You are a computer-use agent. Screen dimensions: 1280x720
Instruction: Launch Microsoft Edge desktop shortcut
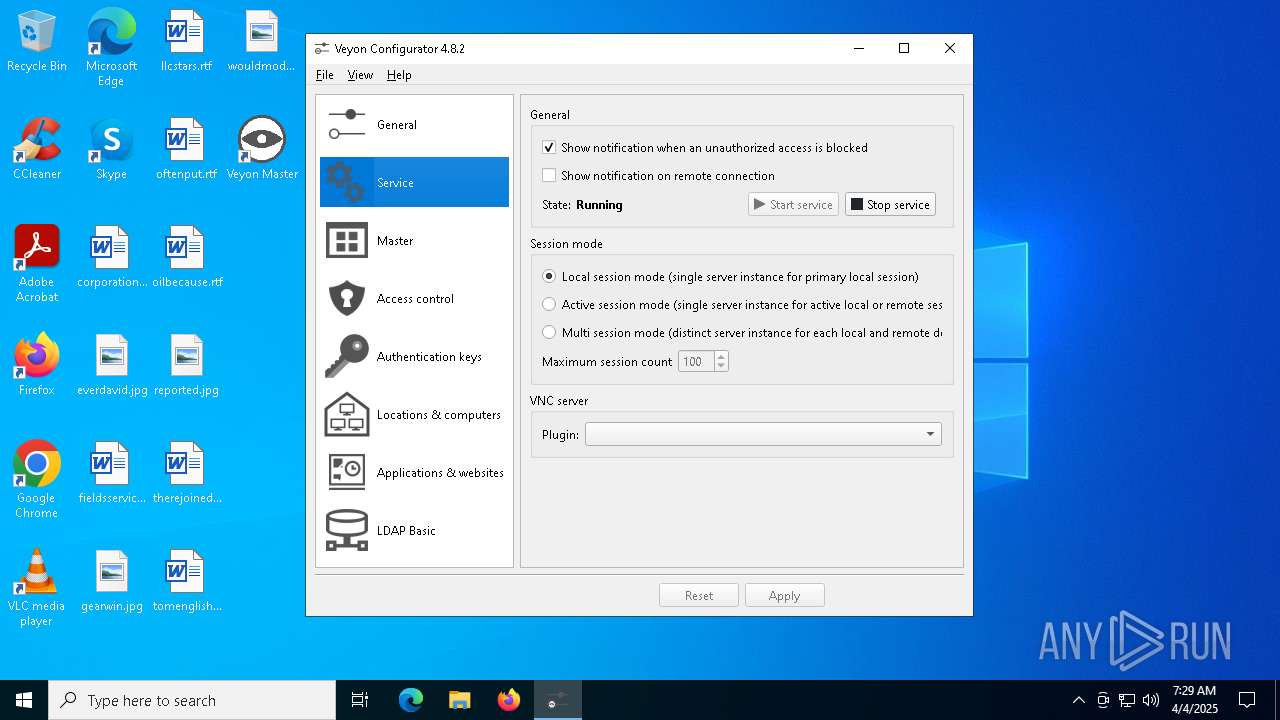tap(111, 48)
